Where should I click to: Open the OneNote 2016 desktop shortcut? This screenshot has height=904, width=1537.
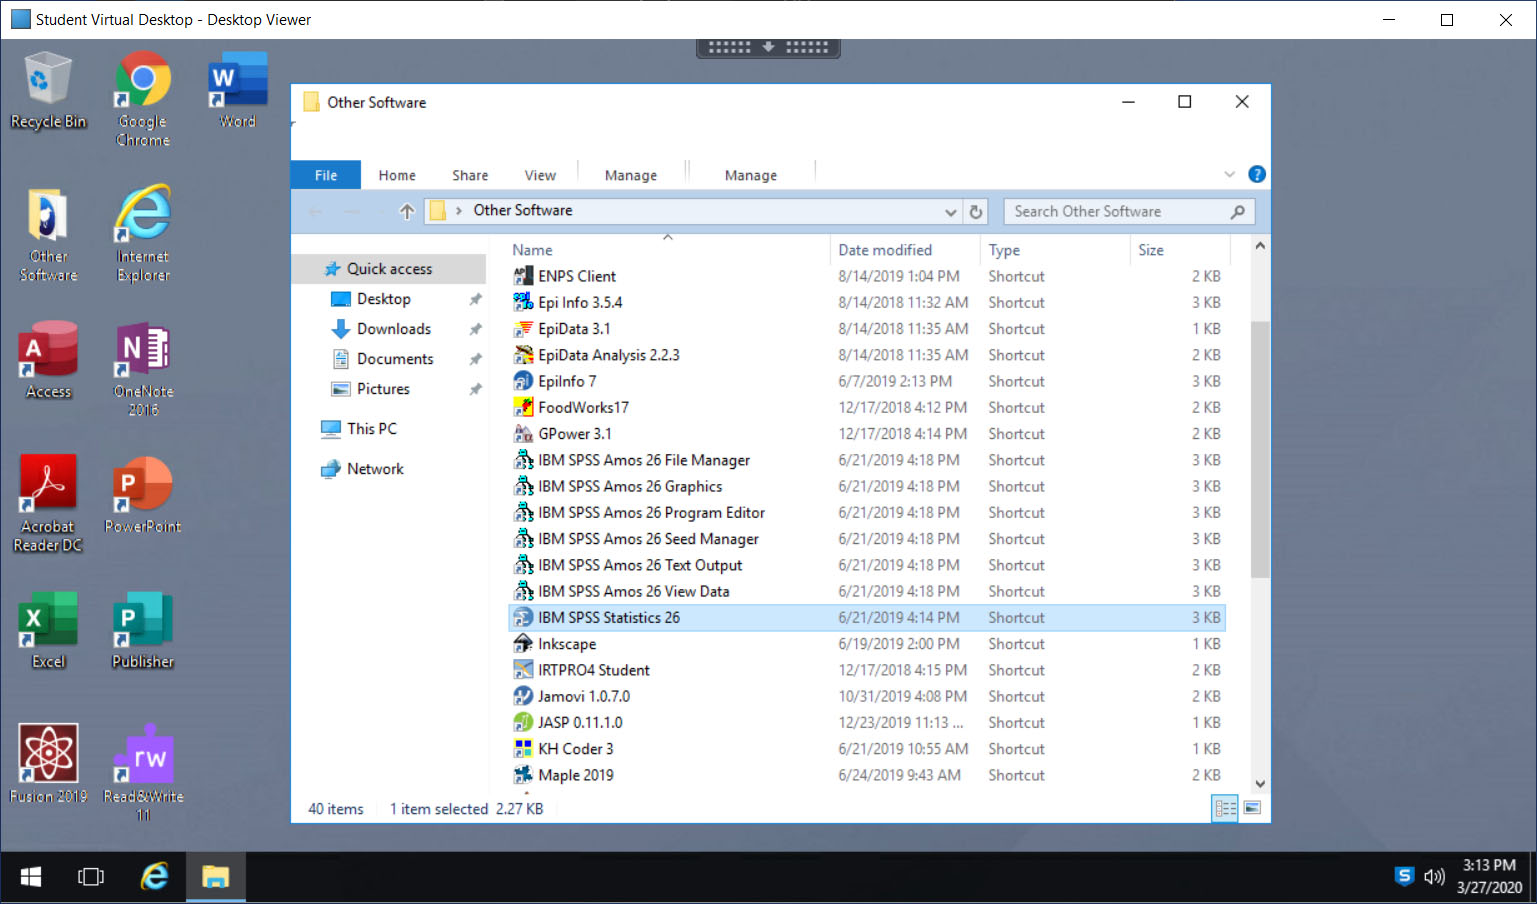[x=143, y=370]
